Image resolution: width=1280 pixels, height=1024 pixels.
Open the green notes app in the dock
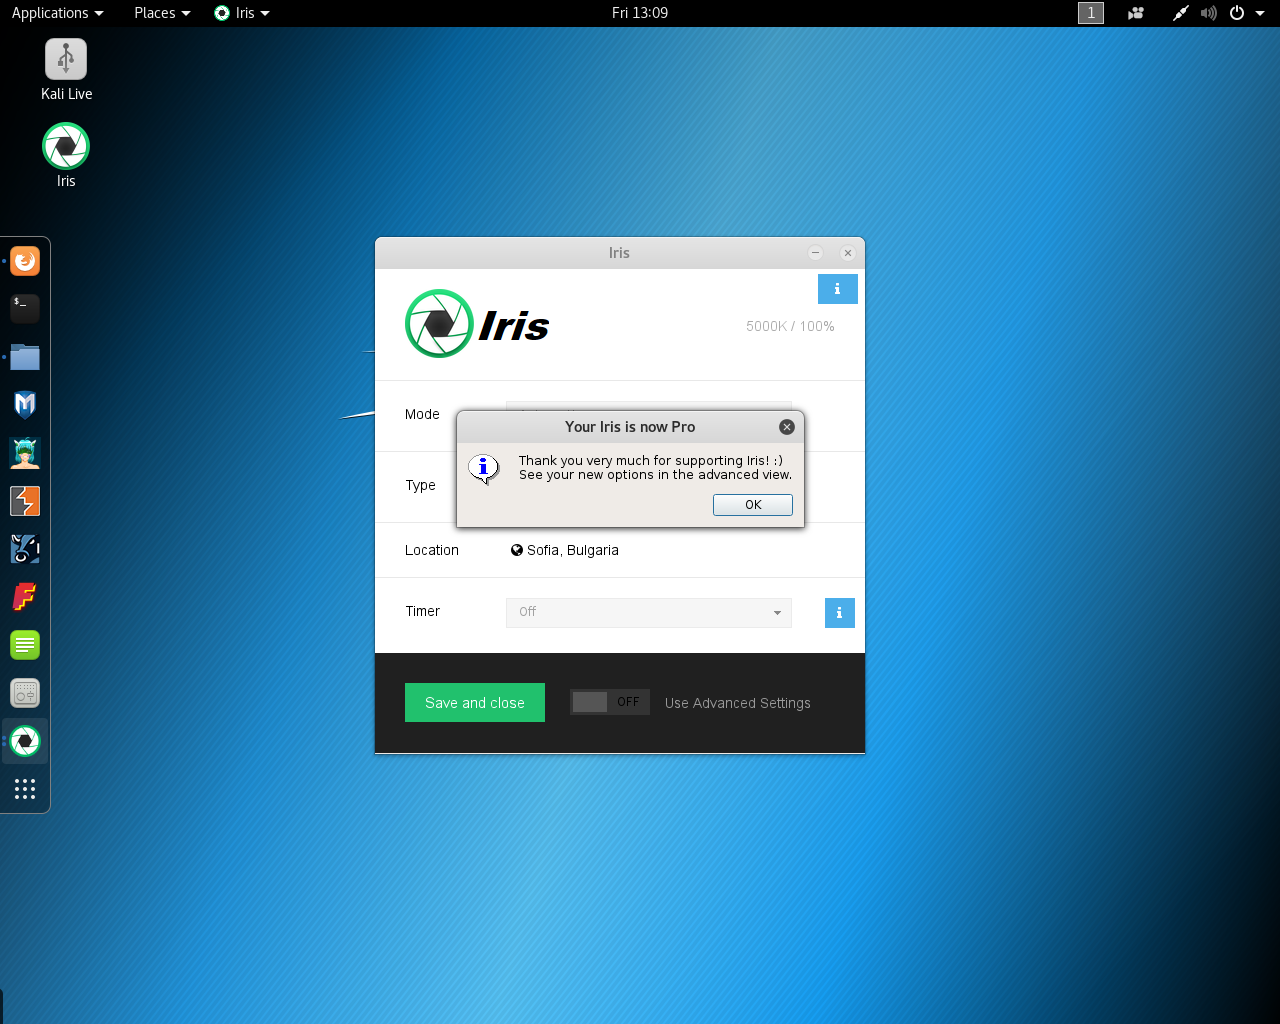tap(25, 645)
